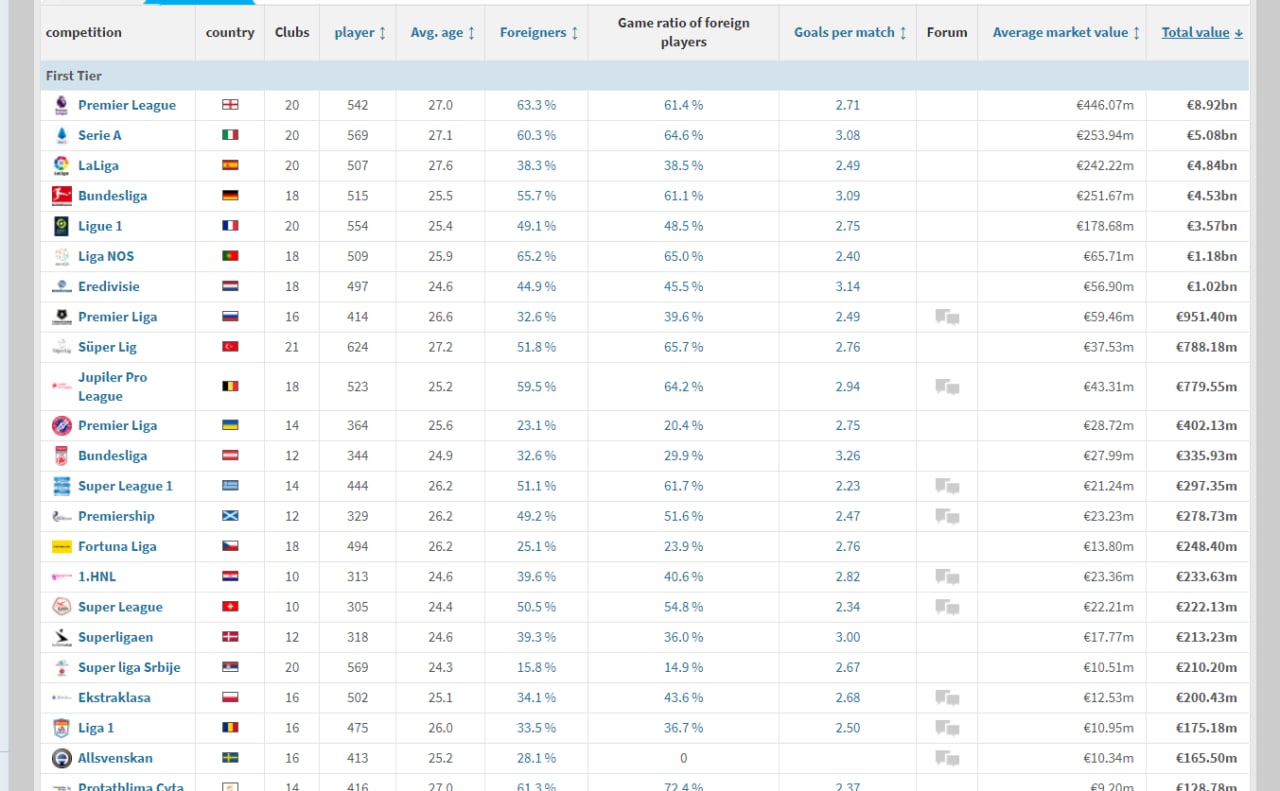The image size is (1280, 791).
Task: Open the Fortuna Liga link
Action: 117,546
